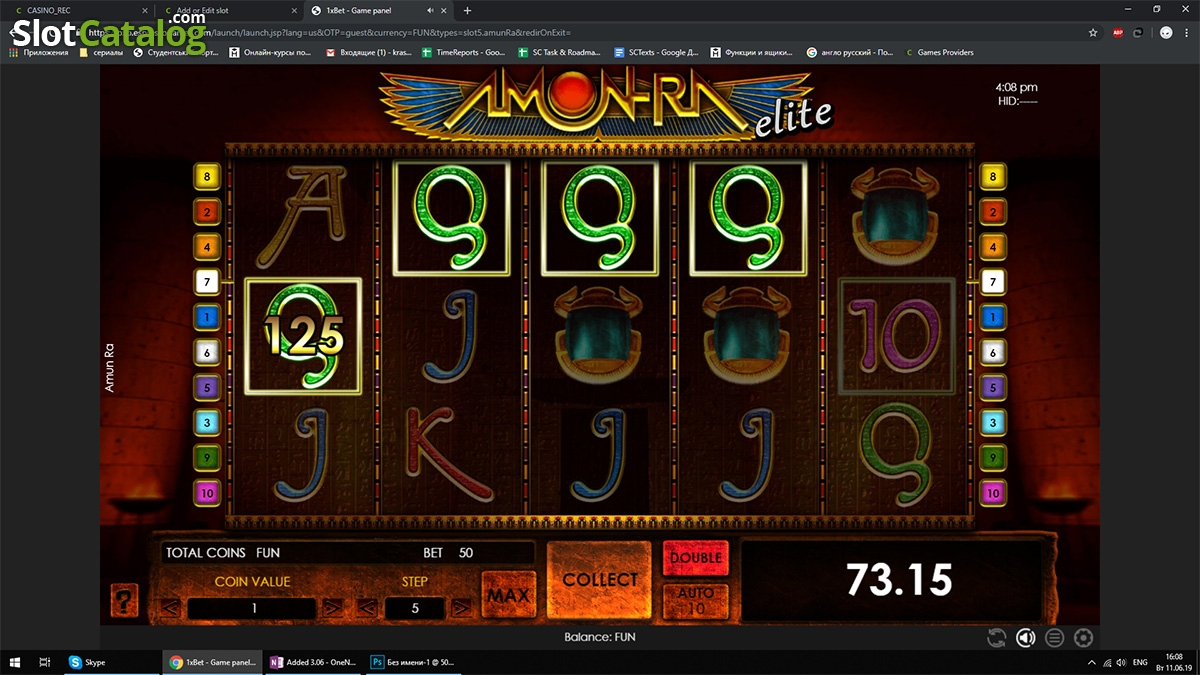
Task: Open Task View on the taskbar
Action: tap(45, 662)
